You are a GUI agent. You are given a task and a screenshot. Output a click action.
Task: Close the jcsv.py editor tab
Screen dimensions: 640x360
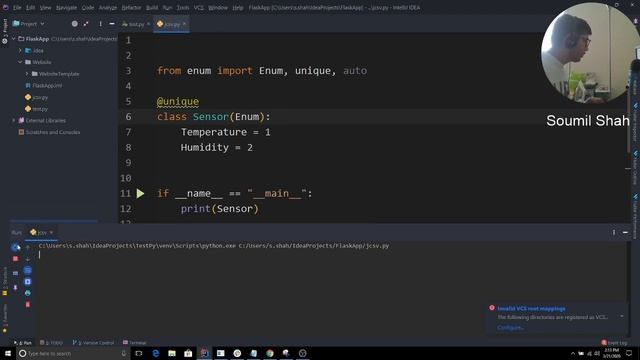coord(184,24)
